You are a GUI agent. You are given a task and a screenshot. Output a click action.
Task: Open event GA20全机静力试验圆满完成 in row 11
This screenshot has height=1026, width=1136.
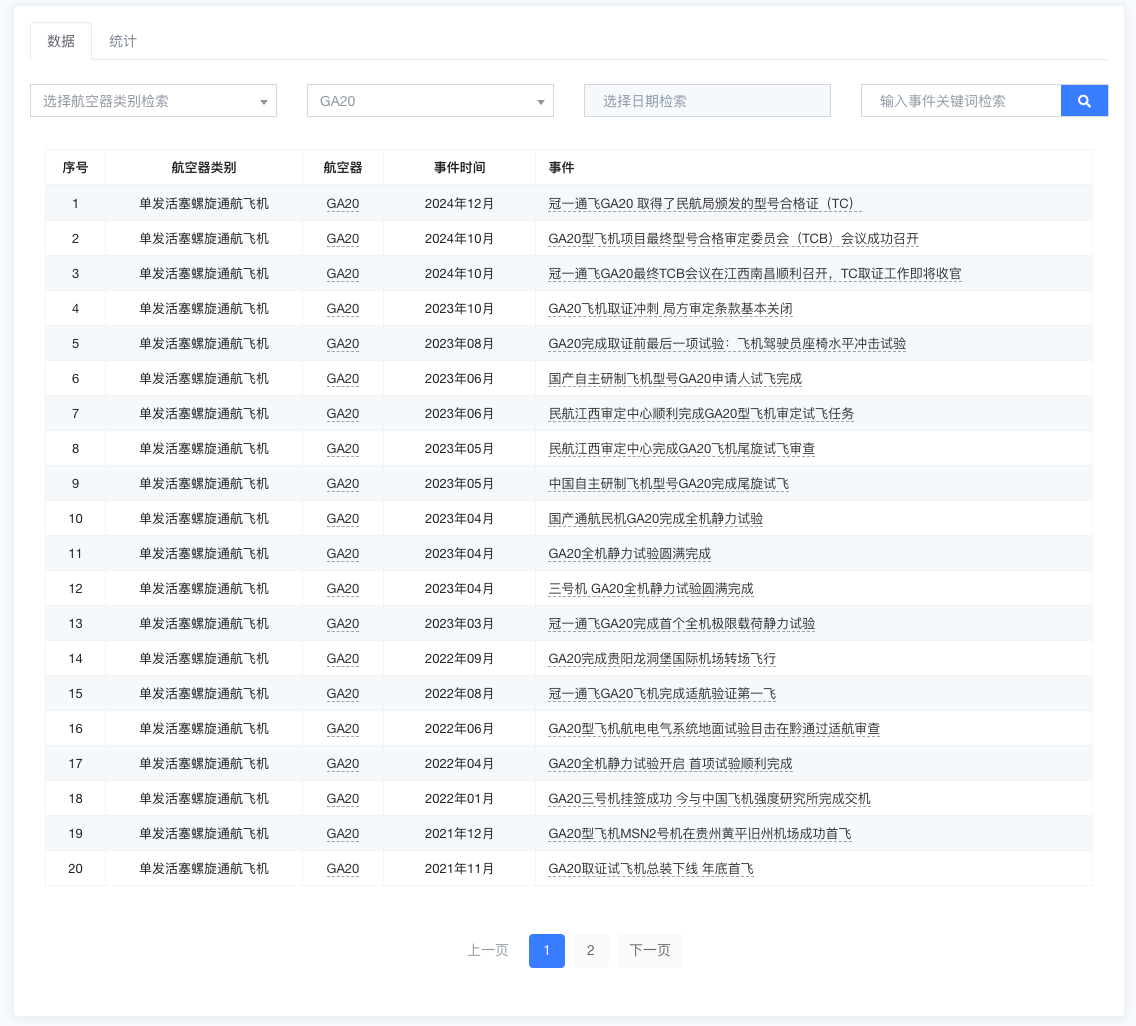630,554
